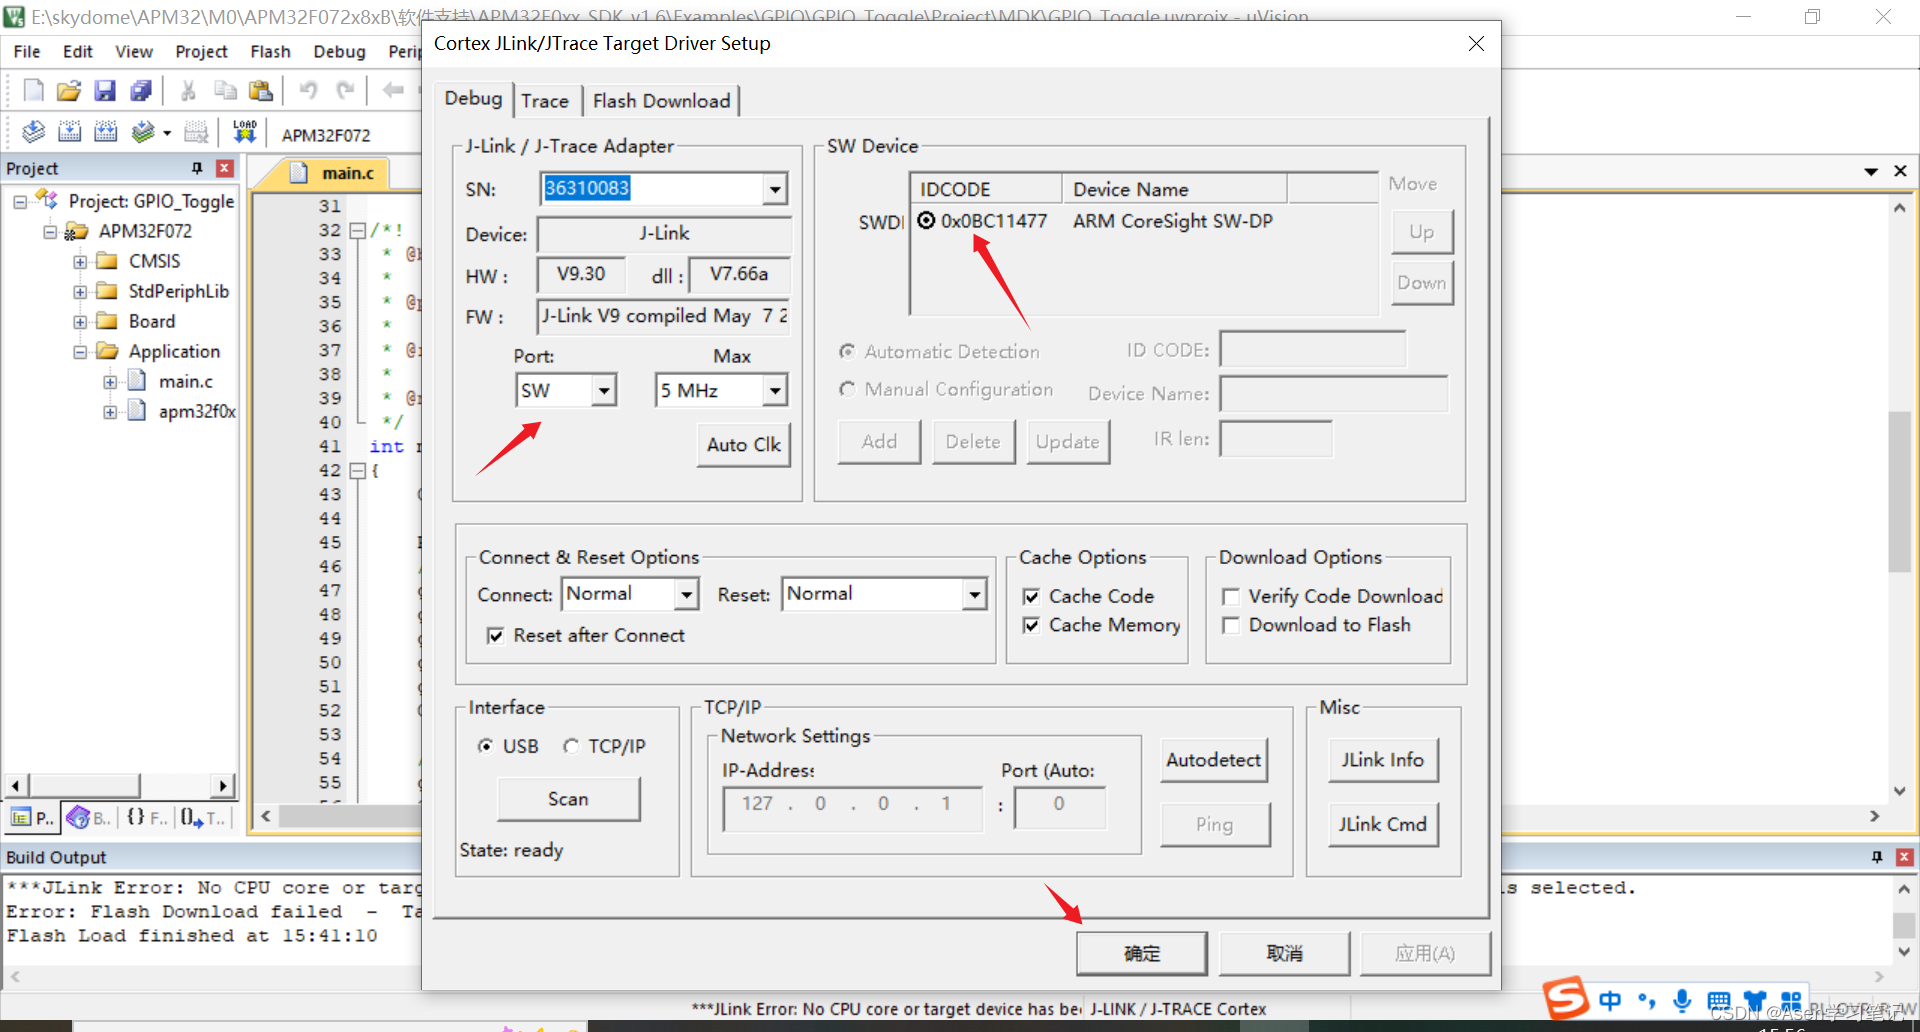
Task: Switch to Functions tab with braces icon
Action: (x=146, y=818)
